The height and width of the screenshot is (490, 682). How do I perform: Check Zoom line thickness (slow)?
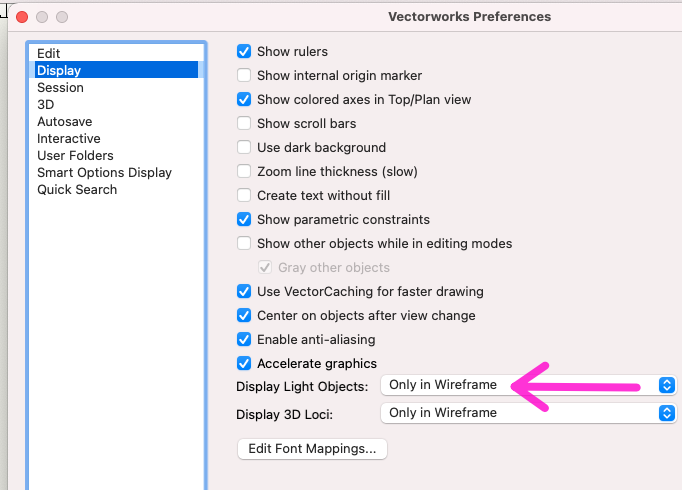point(244,171)
